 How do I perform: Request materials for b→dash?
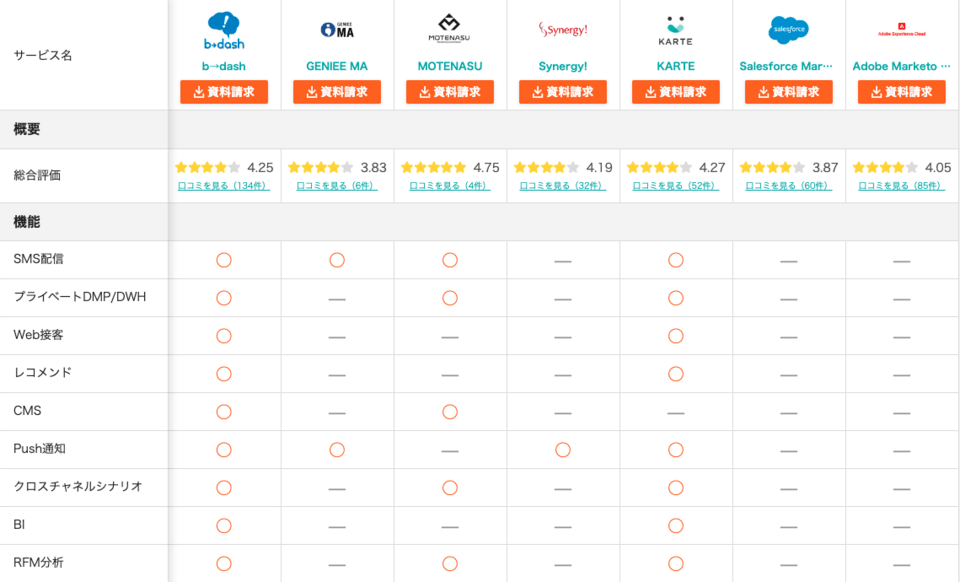[224, 92]
